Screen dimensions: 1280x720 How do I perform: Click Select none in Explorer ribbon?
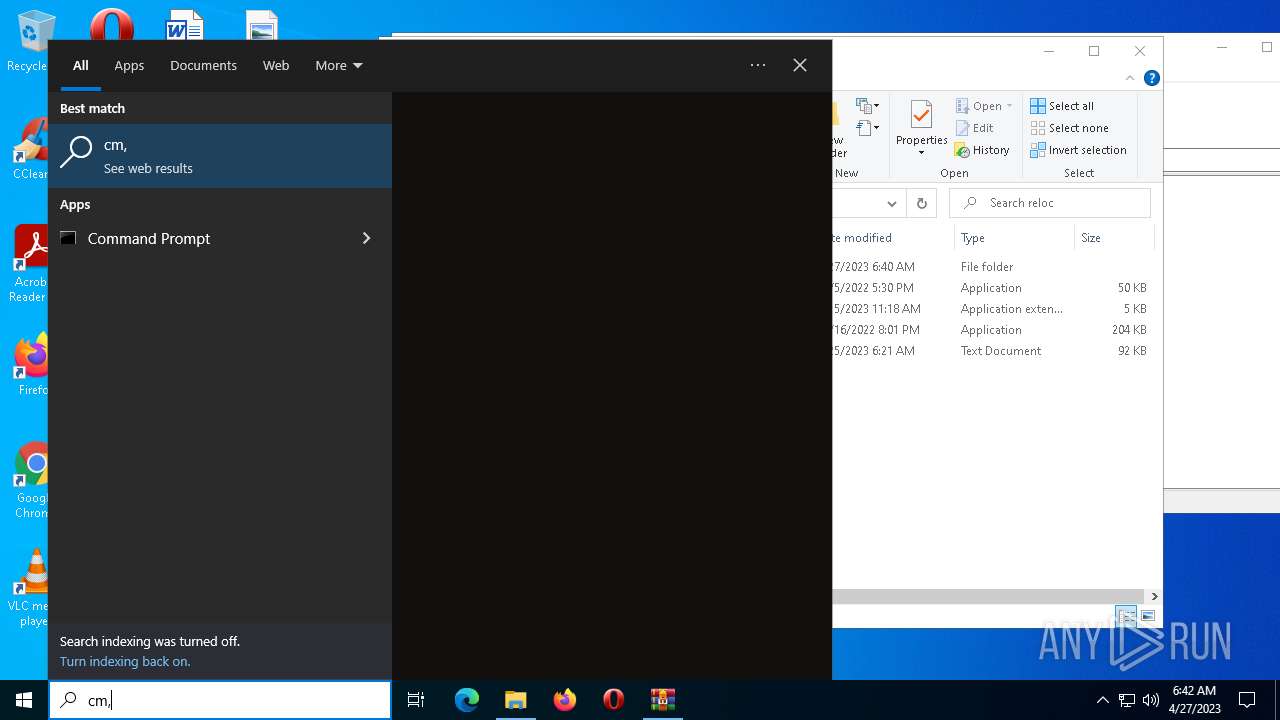[1069, 128]
